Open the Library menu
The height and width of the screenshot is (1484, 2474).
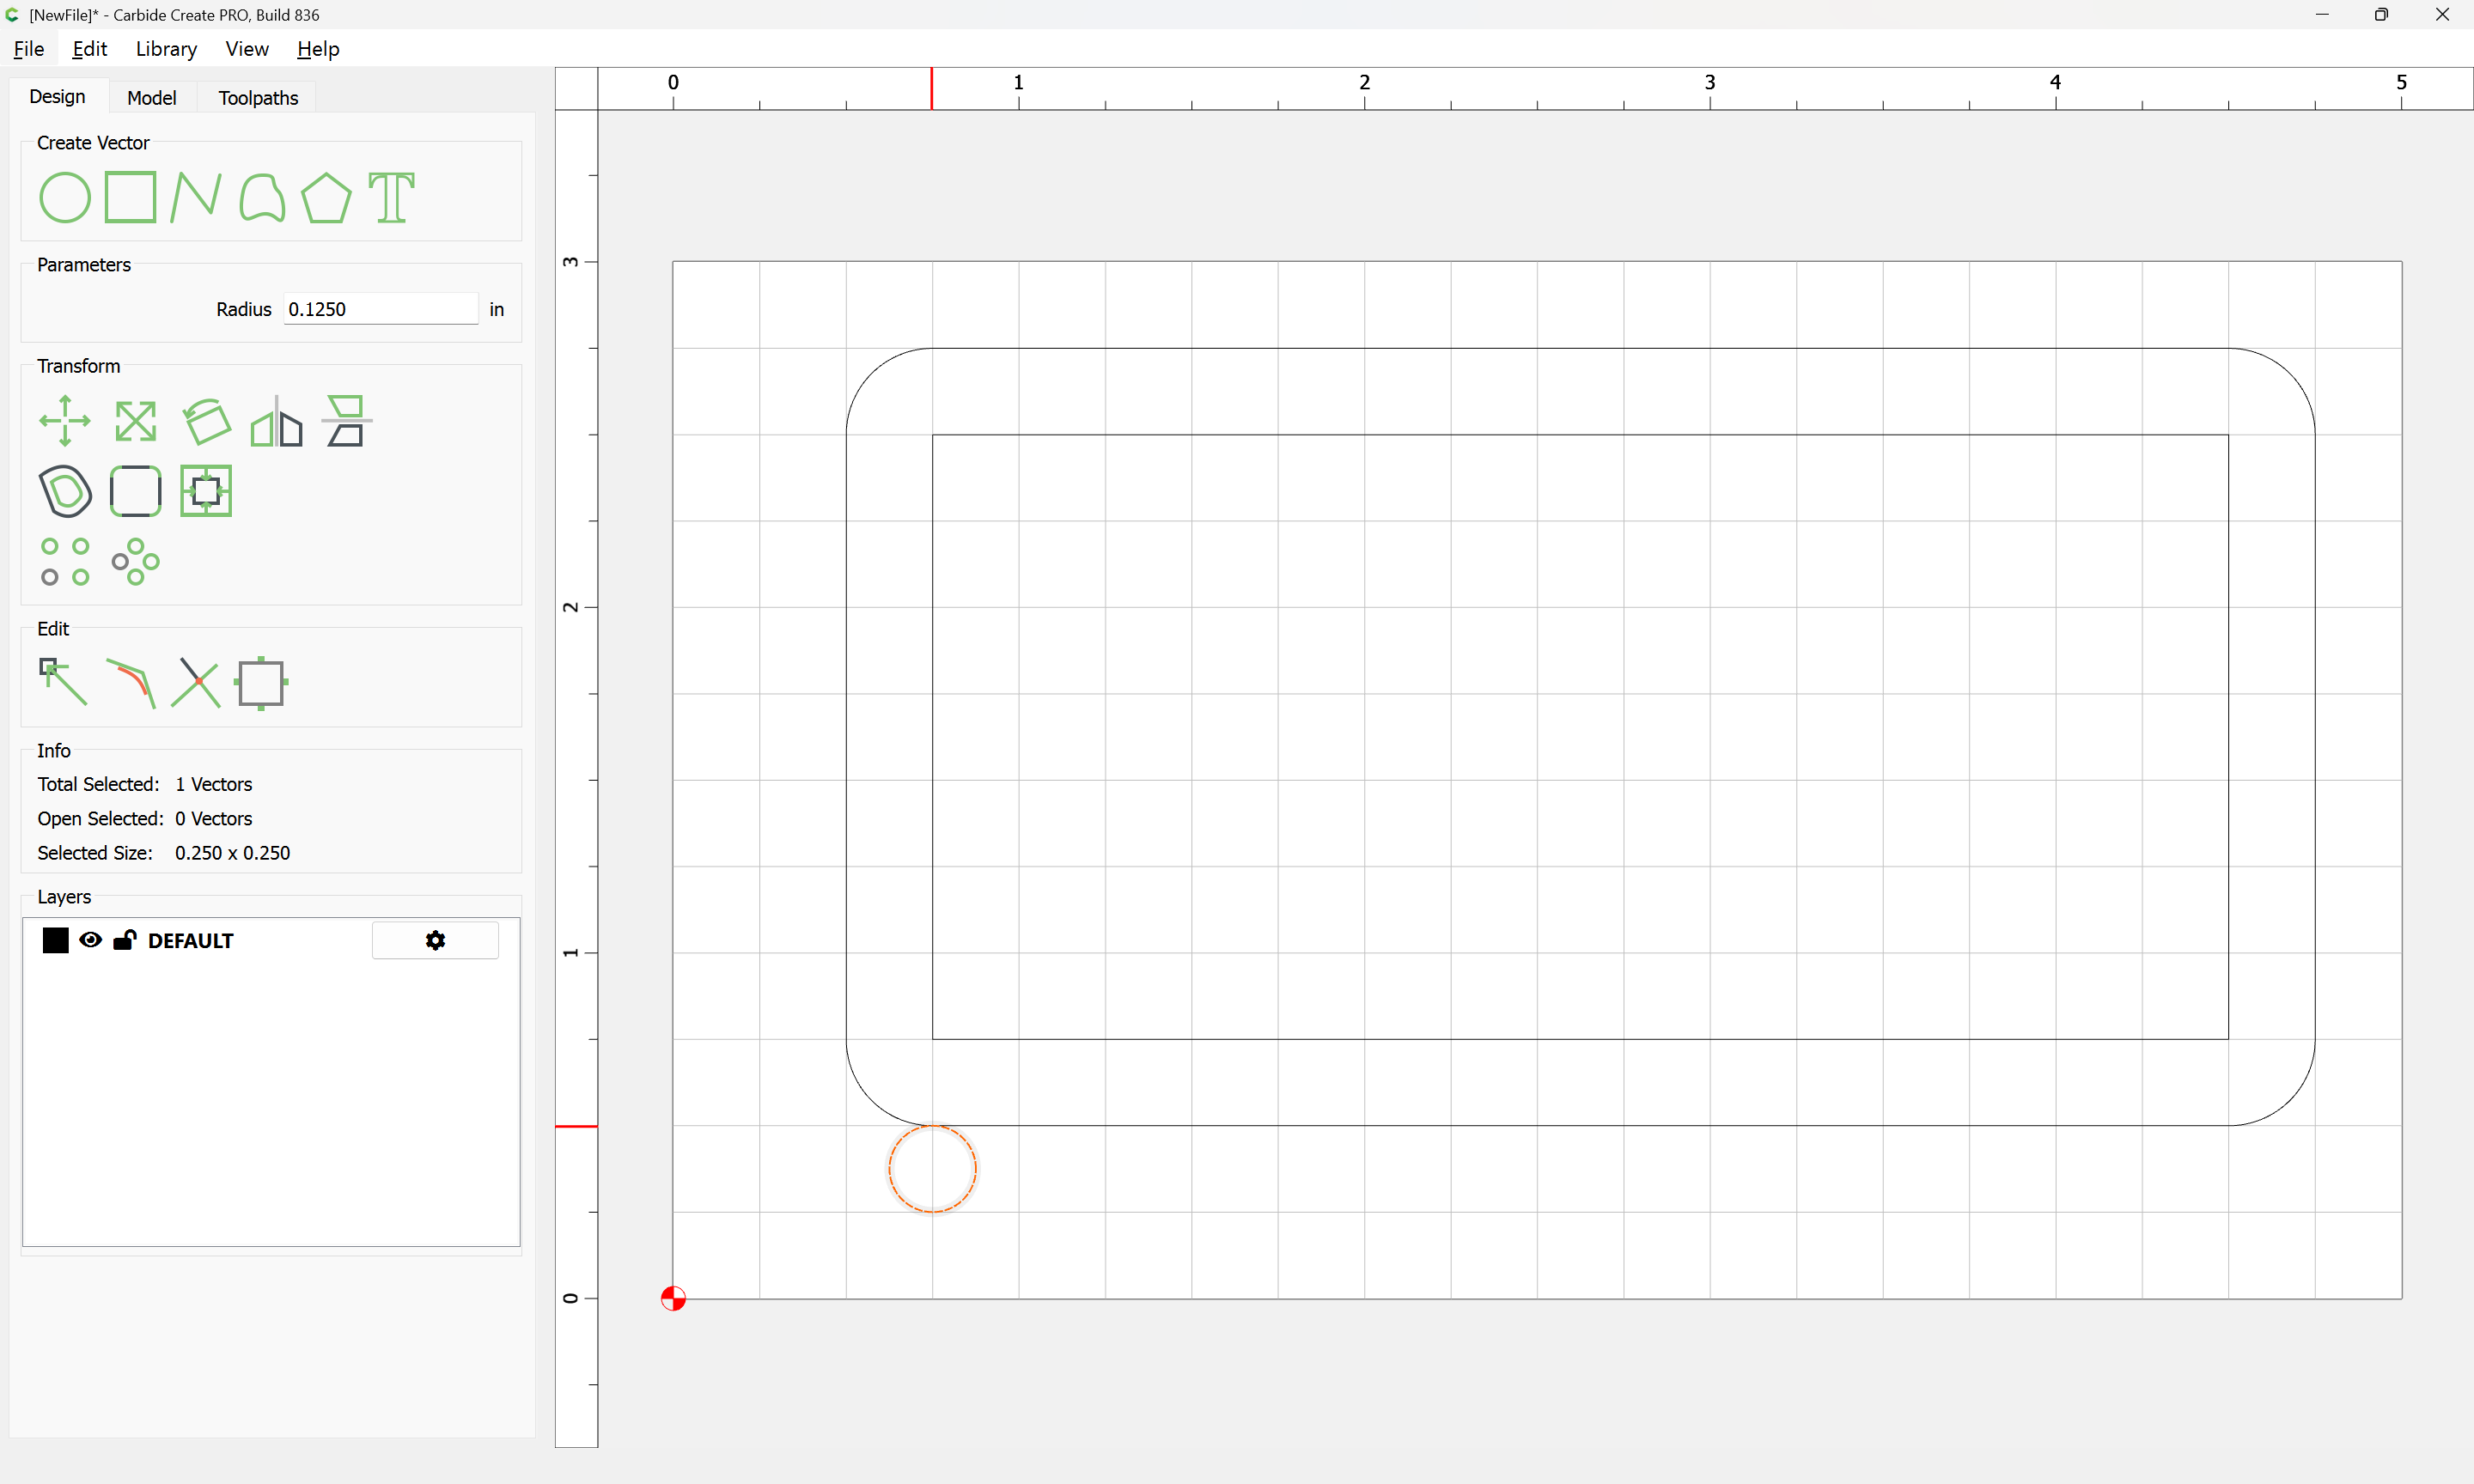point(166,49)
